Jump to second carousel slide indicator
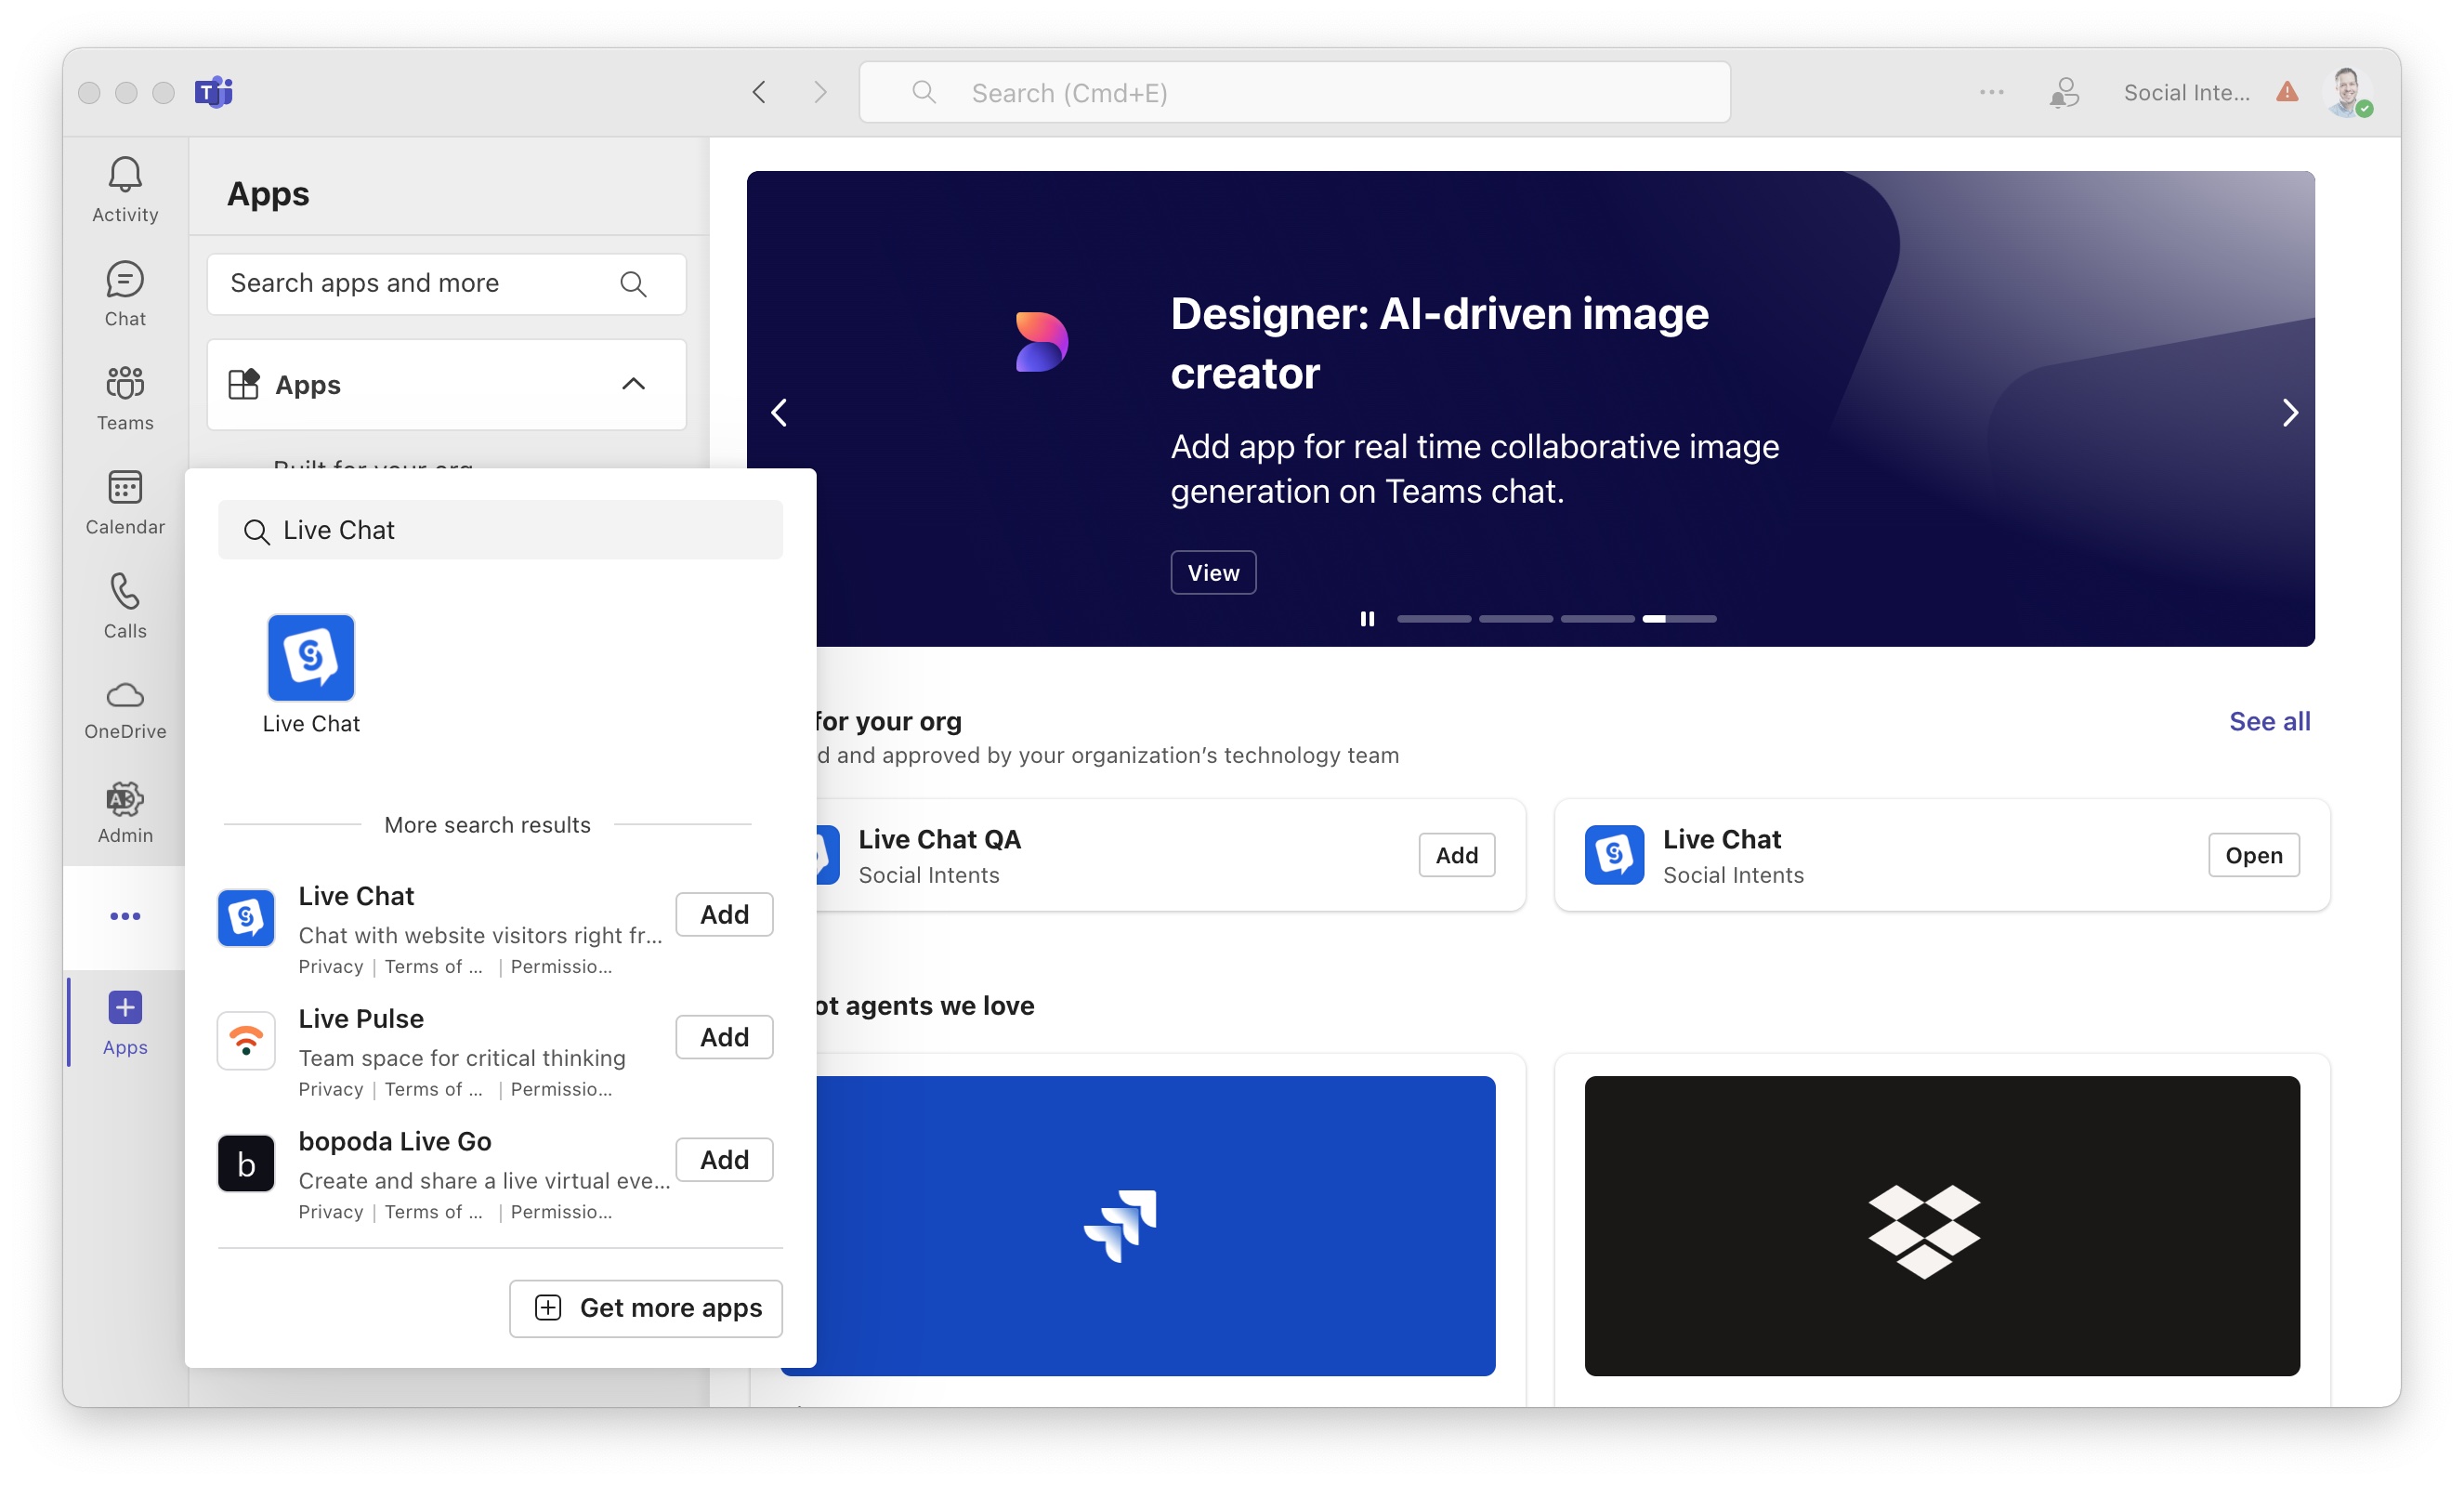Screen dimensions: 2464x1485 click(1515, 619)
